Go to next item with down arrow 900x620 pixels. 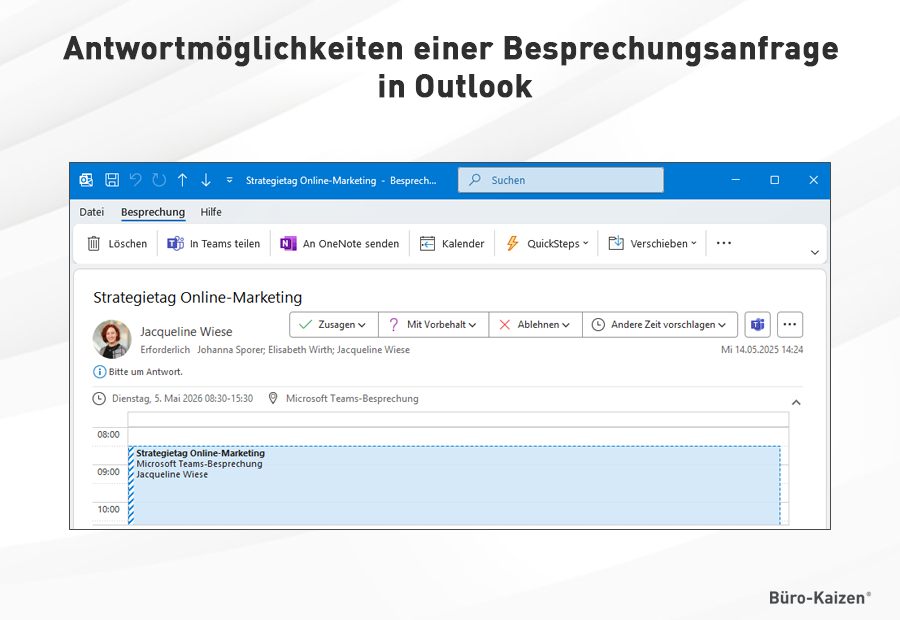coord(206,180)
